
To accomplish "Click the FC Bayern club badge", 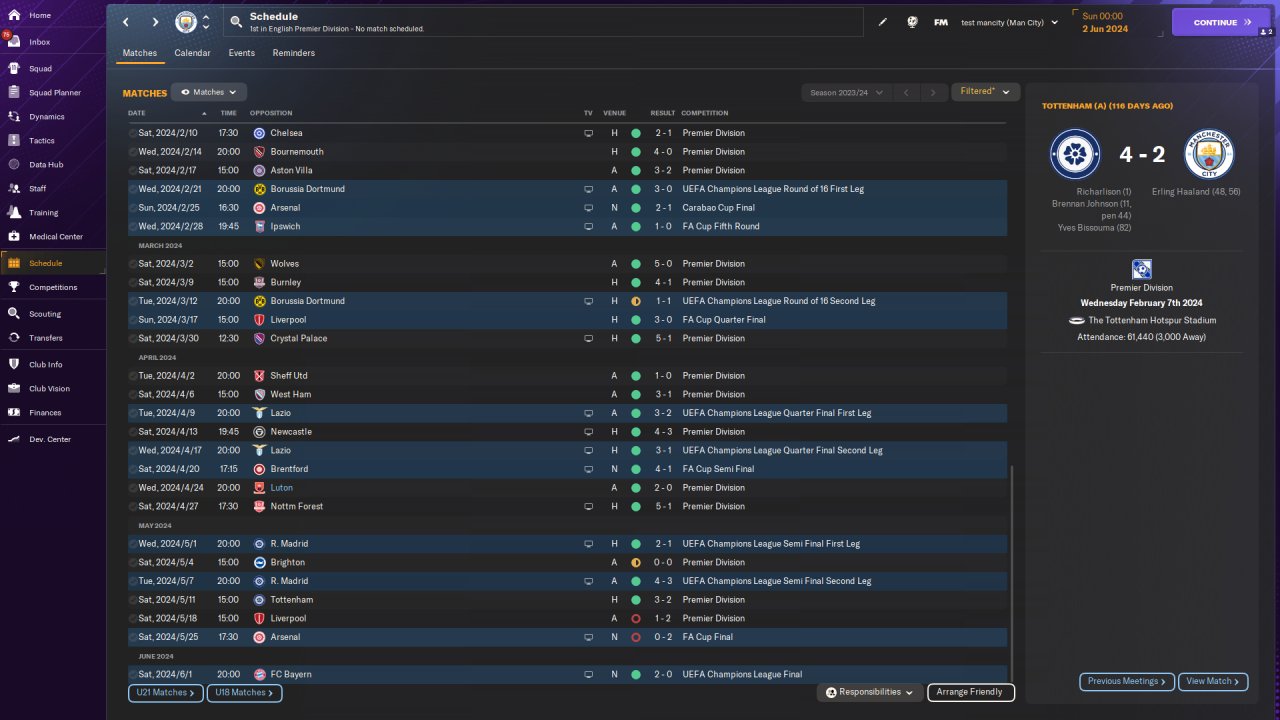I will [x=259, y=675].
